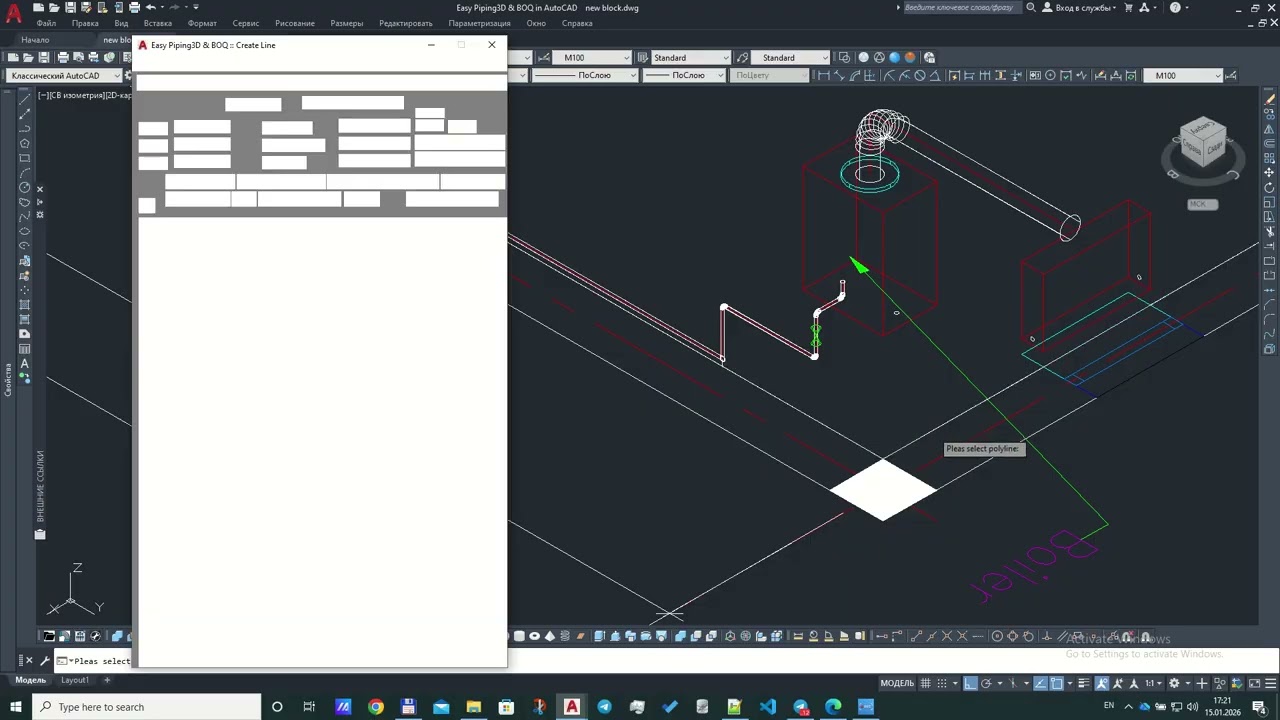The height and width of the screenshot is (720, 1280).
Task: Click the Text tool 'A' in the draw toolbar
Action: point(25,364)
